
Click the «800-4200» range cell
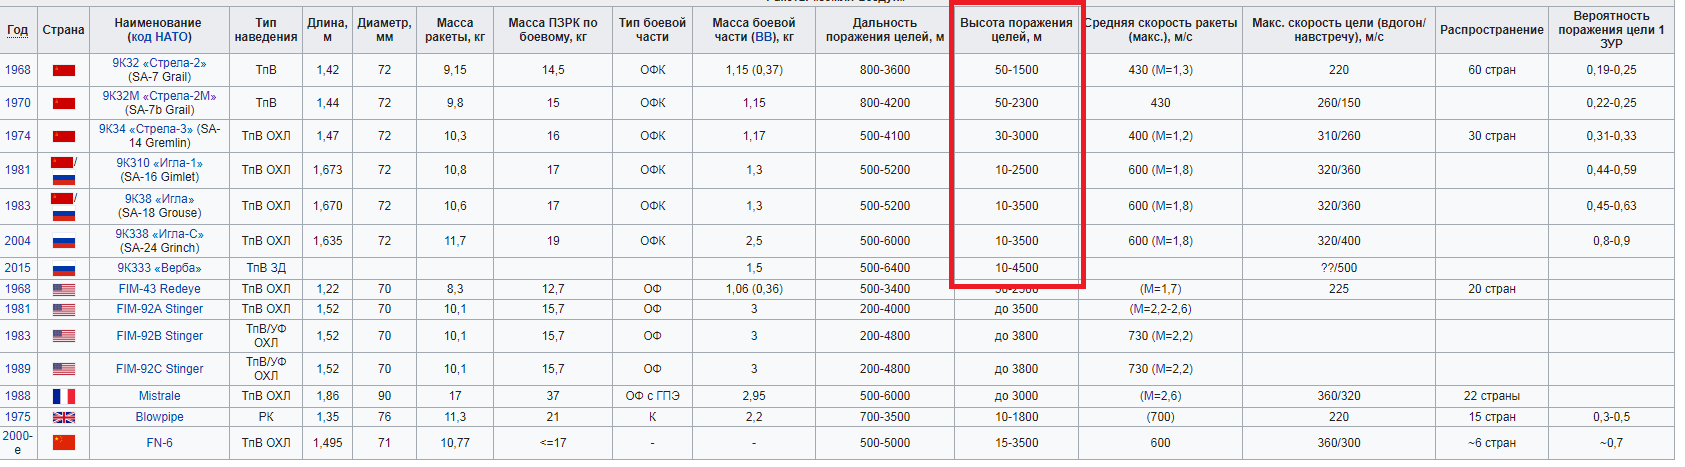[x=884, y=103]
